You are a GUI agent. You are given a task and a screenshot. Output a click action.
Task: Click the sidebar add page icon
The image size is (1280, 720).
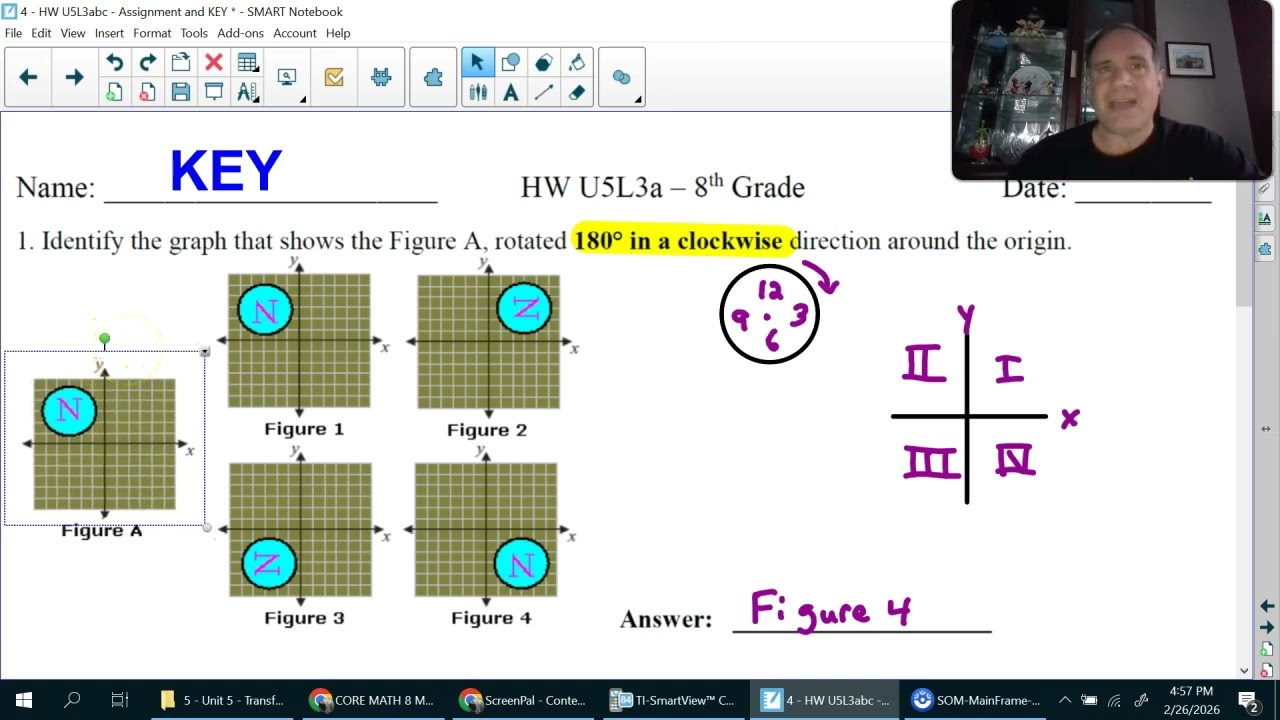1266,649
